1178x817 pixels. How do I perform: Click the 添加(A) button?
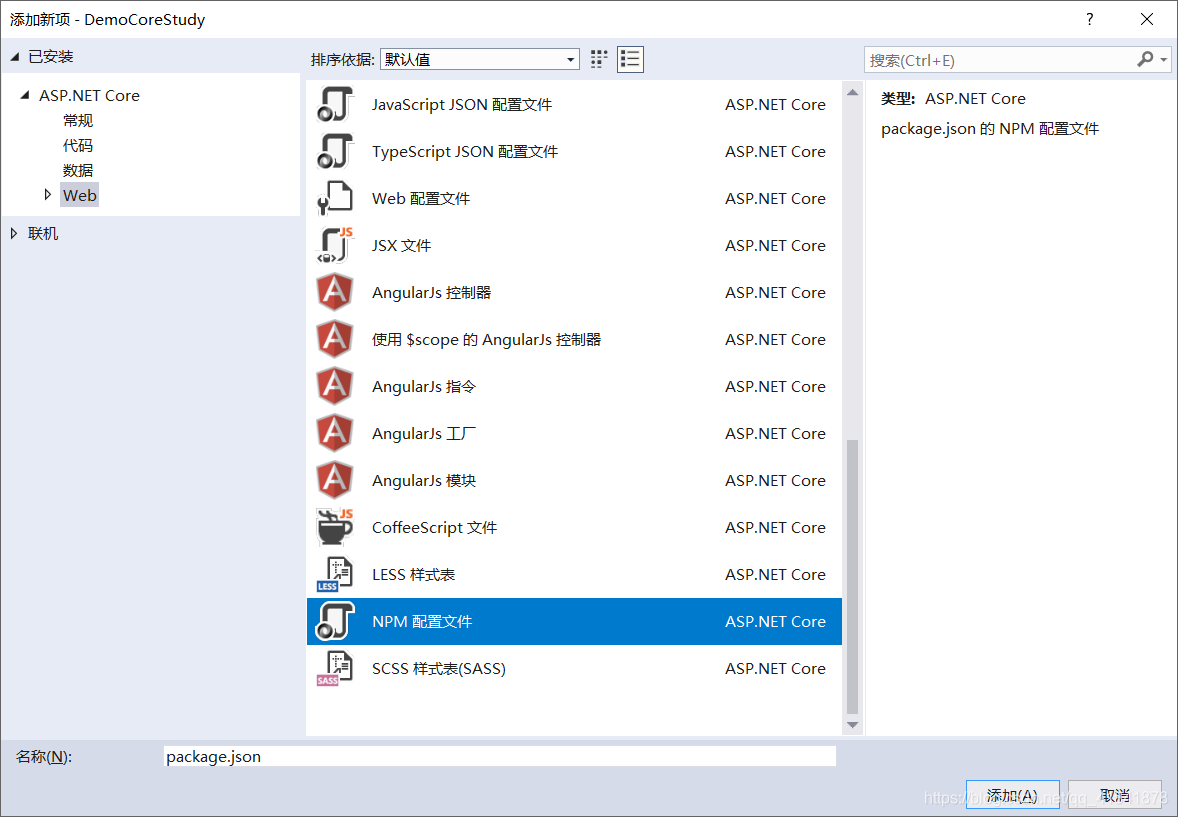tap(1012, 794)
